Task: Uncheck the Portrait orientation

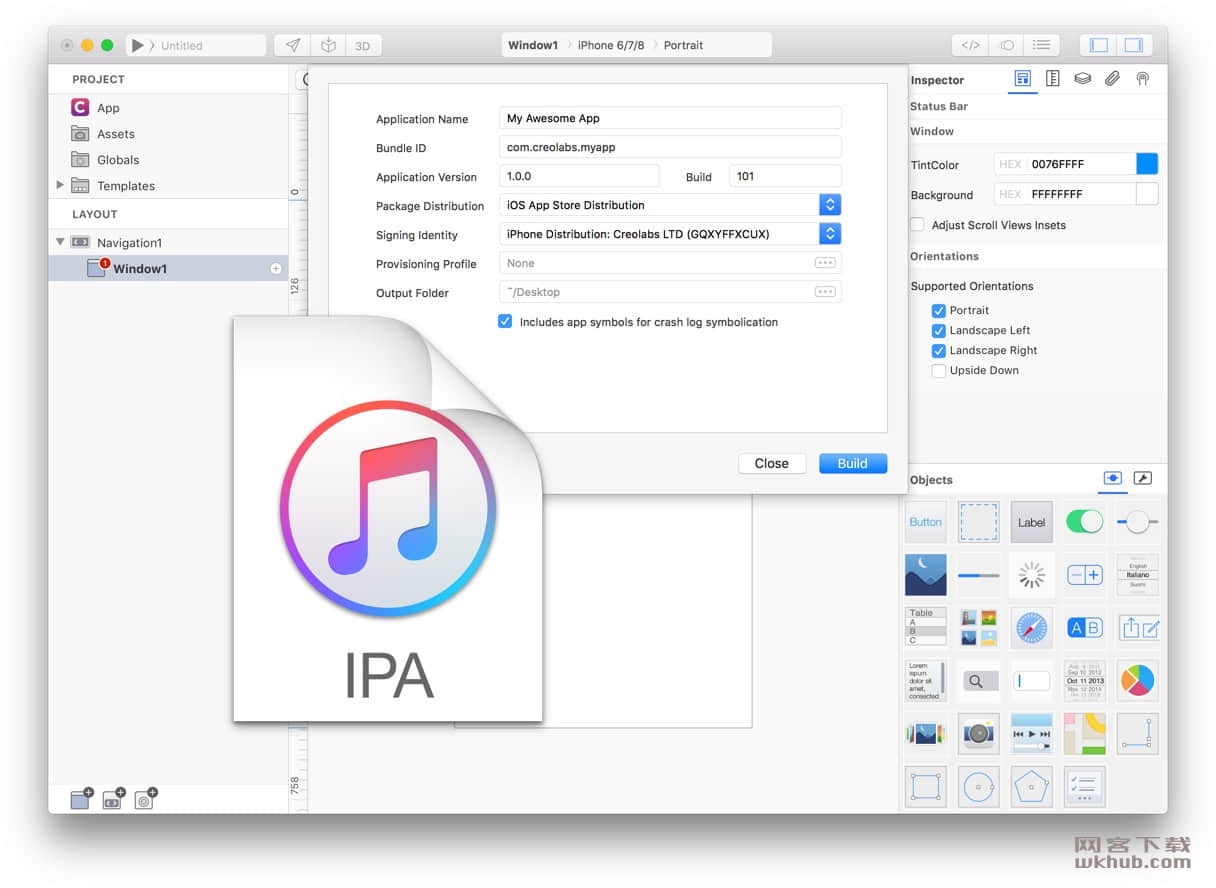Action: point(938,310)
